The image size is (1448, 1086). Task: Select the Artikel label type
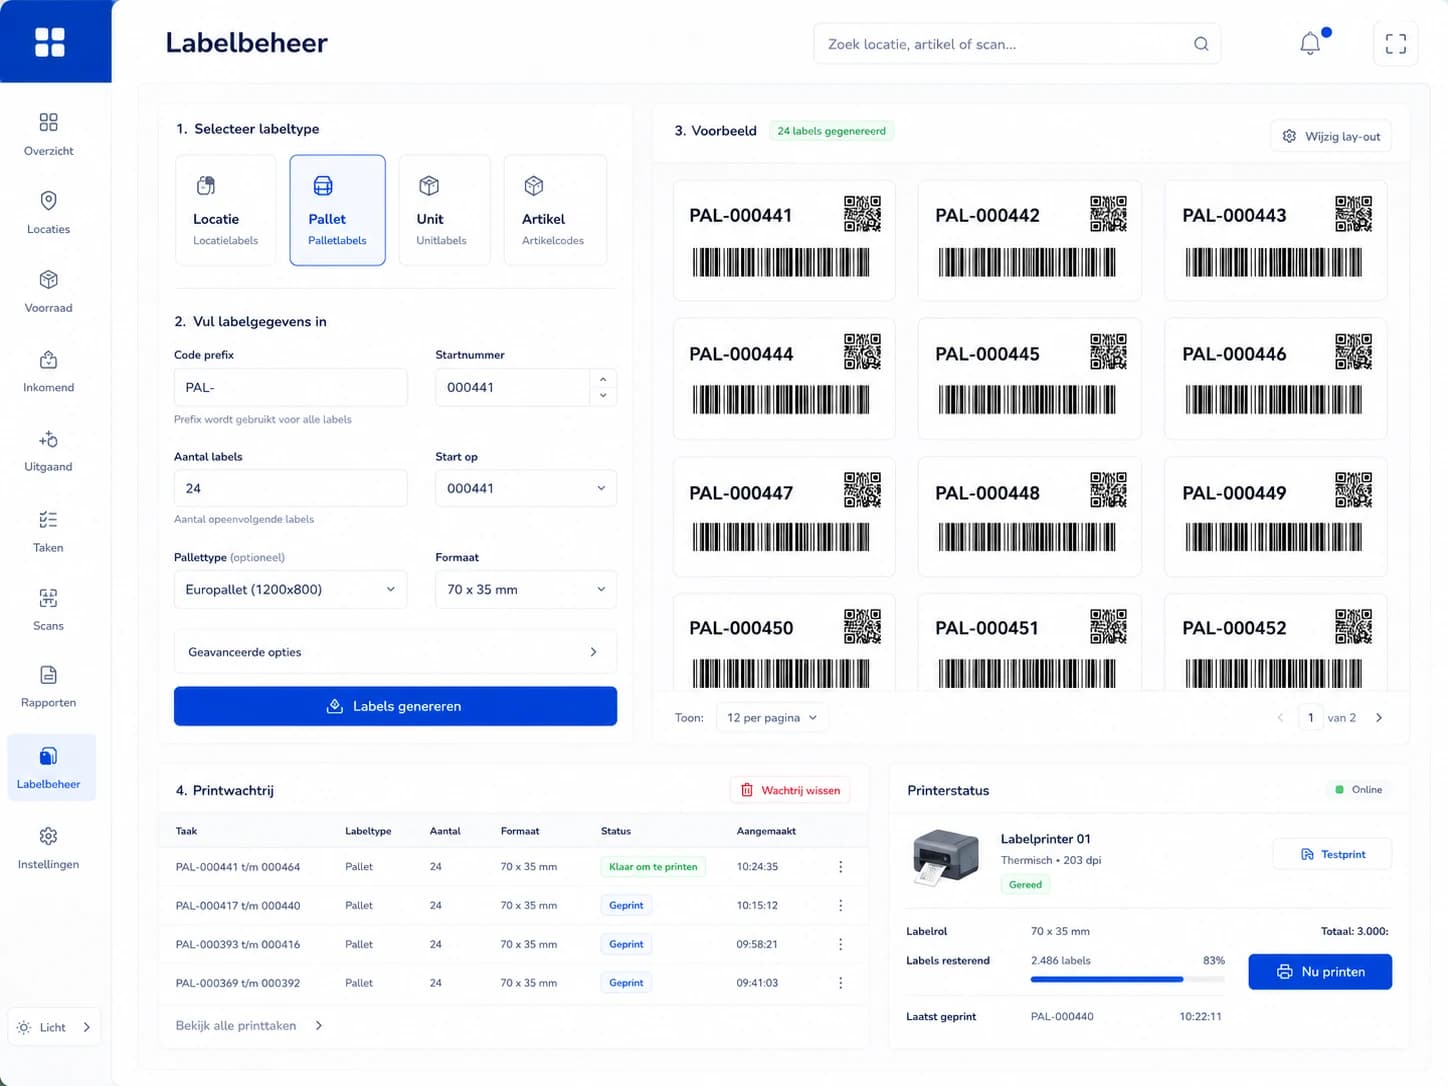pos(555,210)
